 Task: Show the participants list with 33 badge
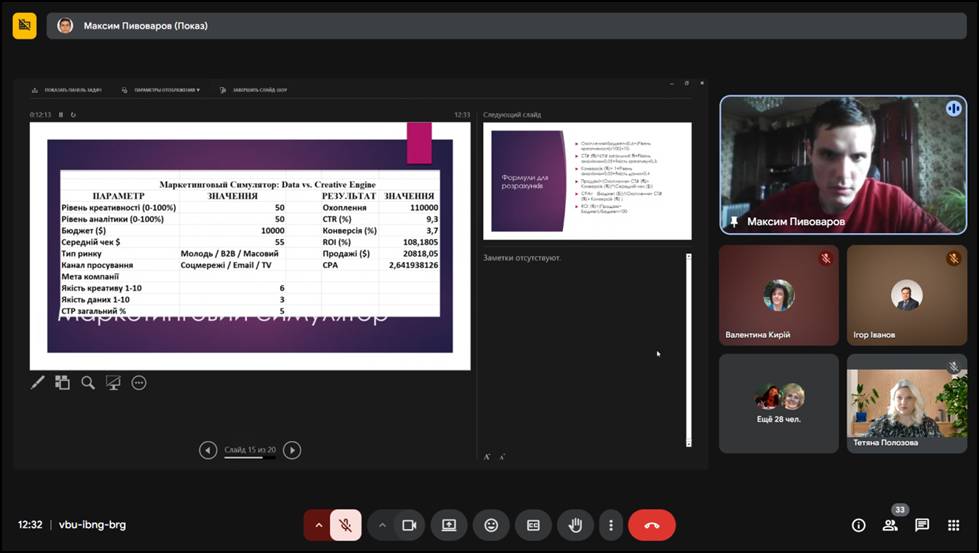click(890, 525)
